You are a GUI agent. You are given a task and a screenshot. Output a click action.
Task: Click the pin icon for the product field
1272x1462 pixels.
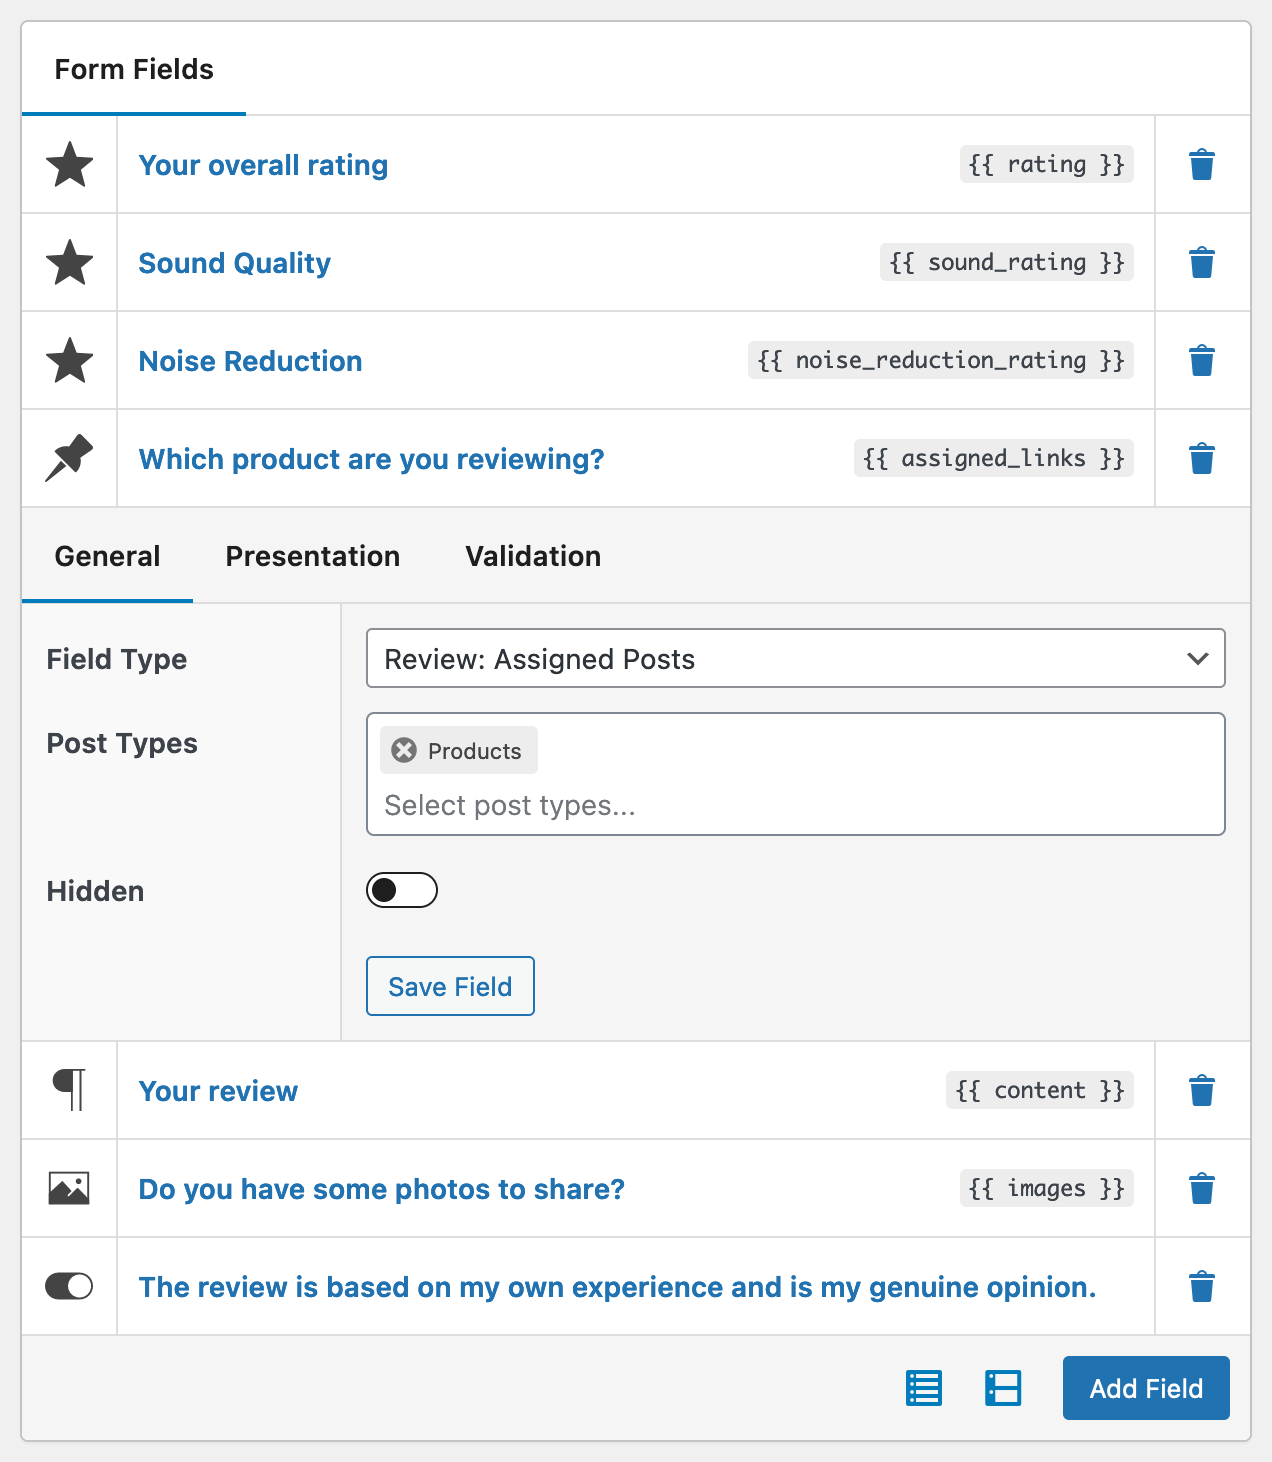click(x=69, y=458)
